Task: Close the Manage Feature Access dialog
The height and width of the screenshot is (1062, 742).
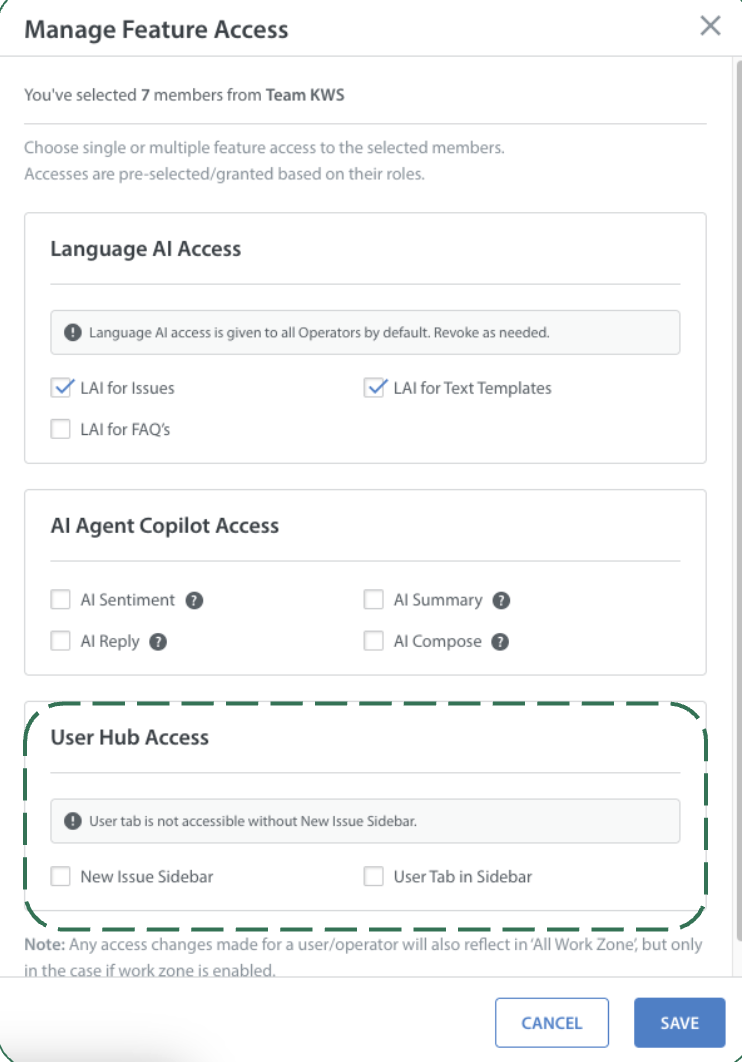Action: 710,26
